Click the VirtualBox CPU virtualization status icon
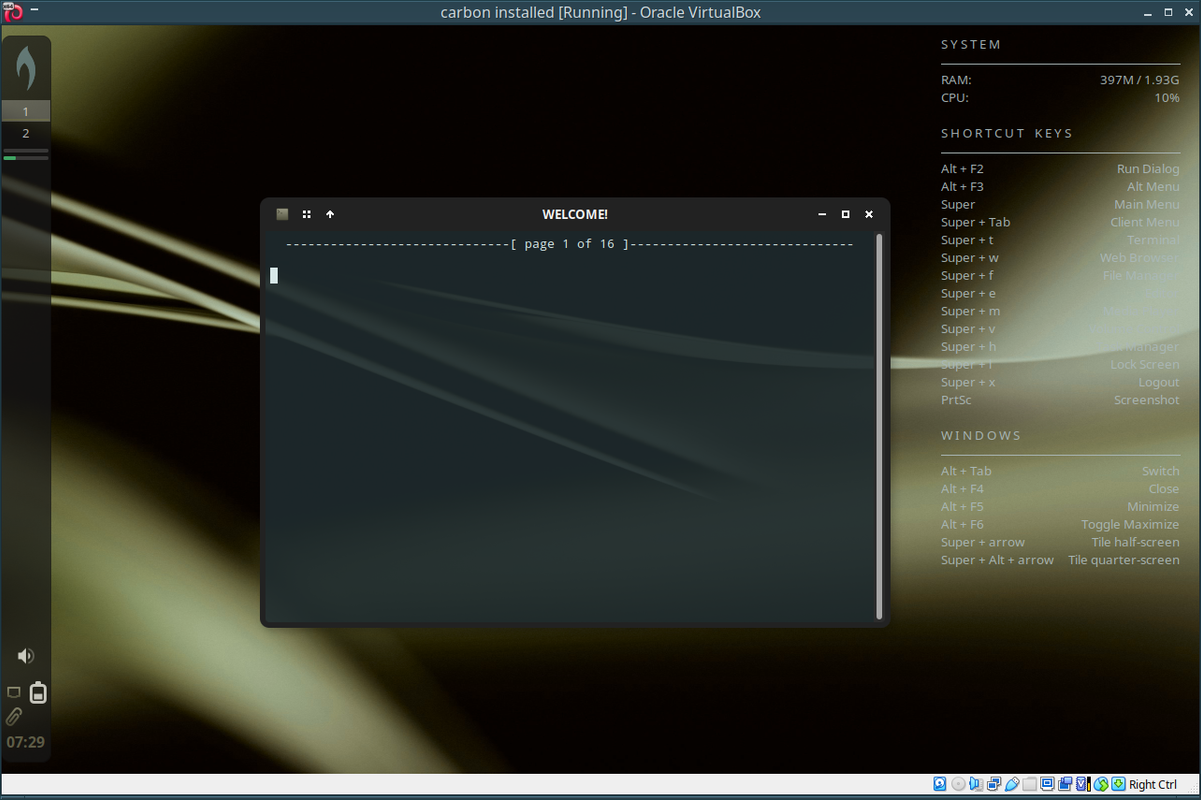 [x=1083, y=784]
